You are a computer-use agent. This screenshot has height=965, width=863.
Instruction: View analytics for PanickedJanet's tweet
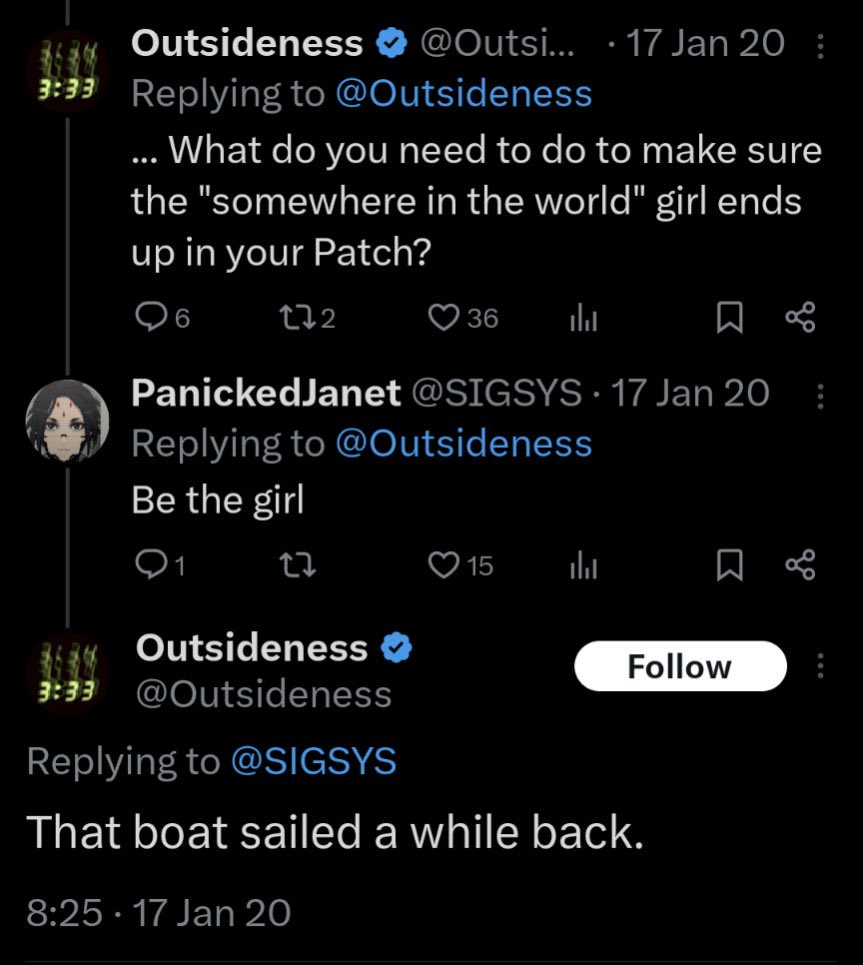point(581,566)
